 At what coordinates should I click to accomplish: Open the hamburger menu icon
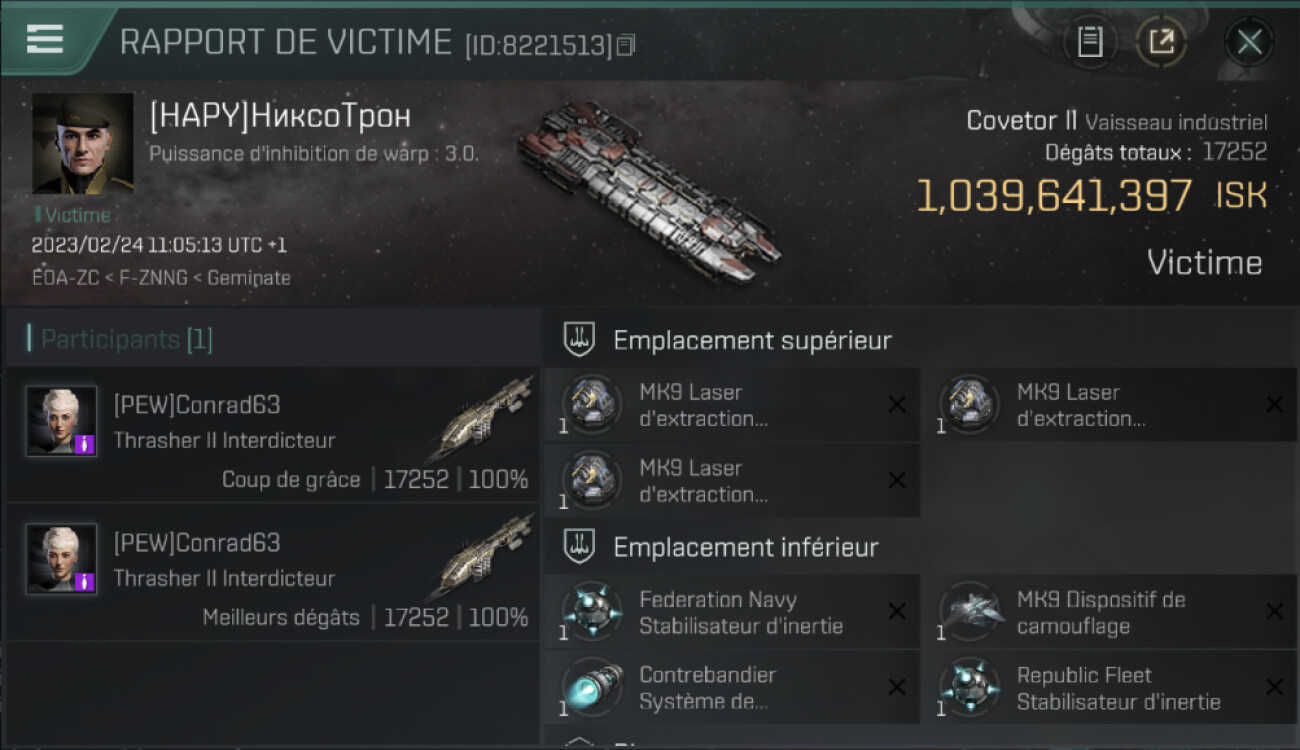coord(45,39)
